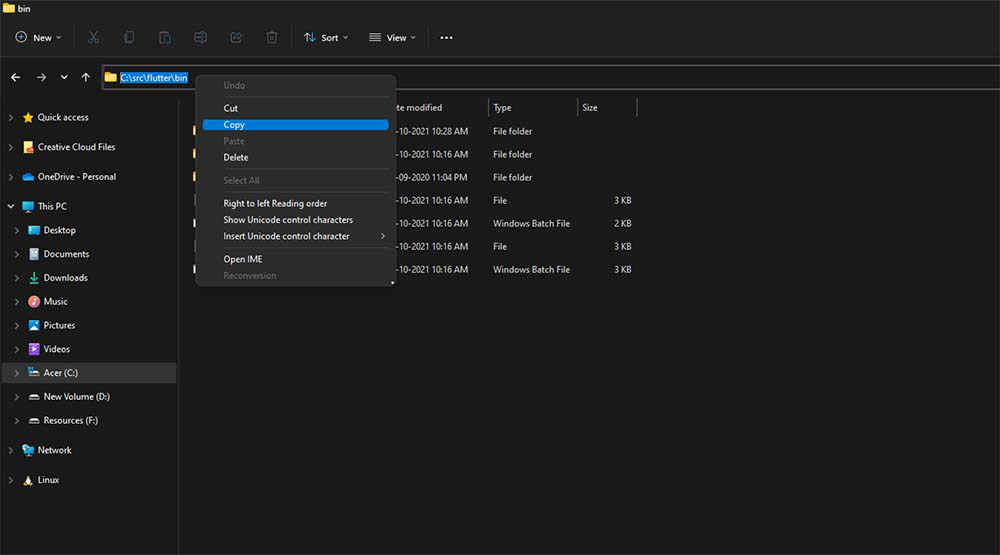Click the Cut scissors toolbar icon
The height and width of the screenshot is (555, 1000).
click(93, 37)
